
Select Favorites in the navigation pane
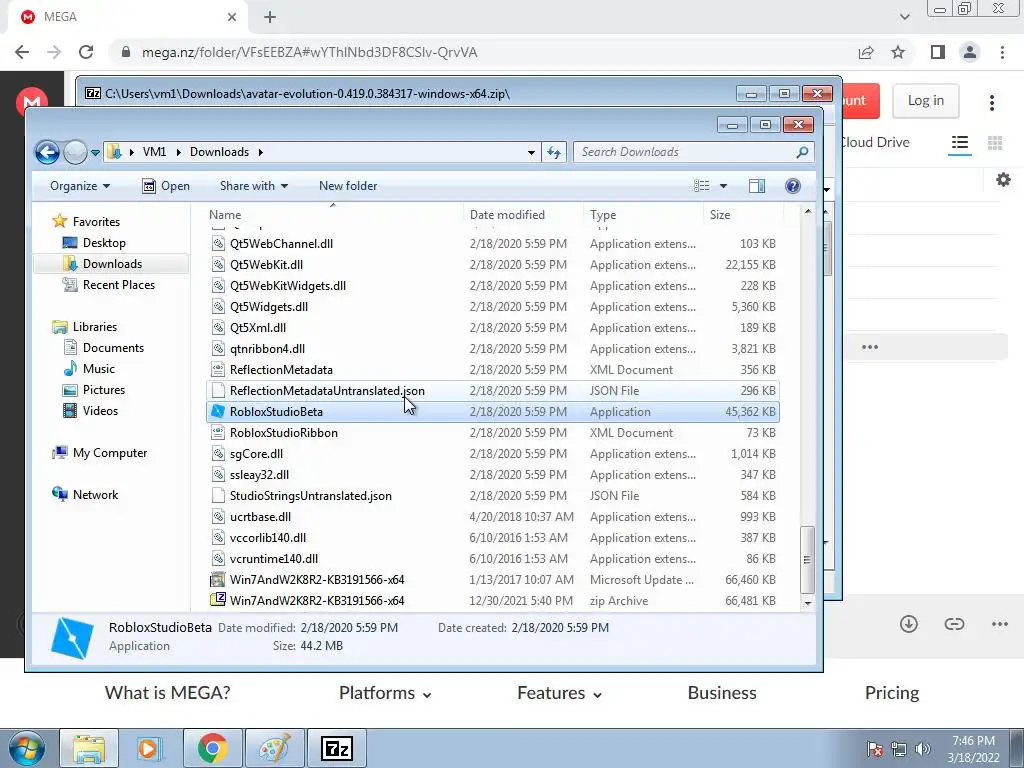(96, 221)
